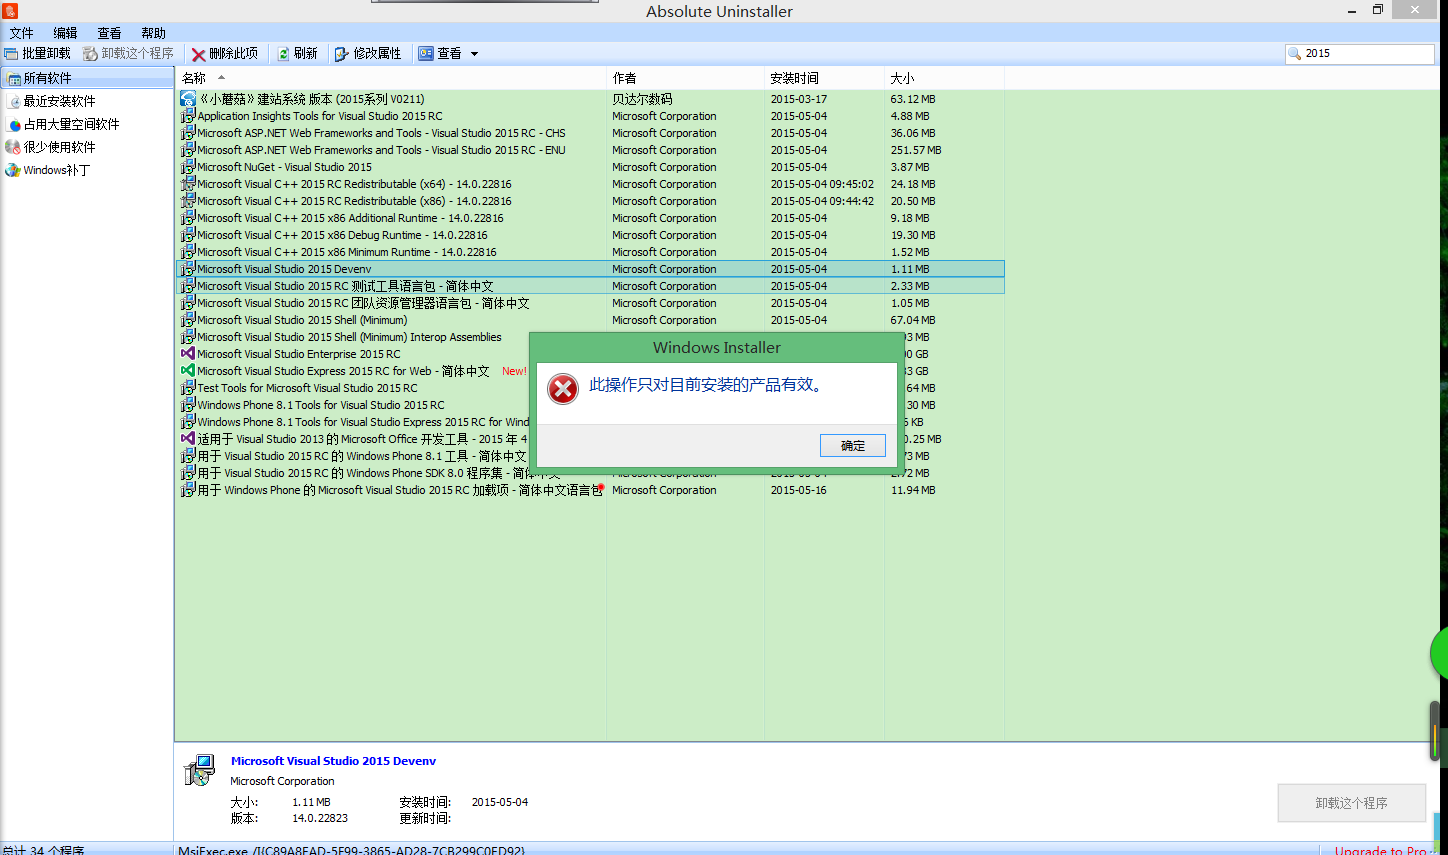This screenshot has width=1448, height=855.
Task: Select Visual Studio 2015 Shell (Minimum) row
Action: [590, 320]
